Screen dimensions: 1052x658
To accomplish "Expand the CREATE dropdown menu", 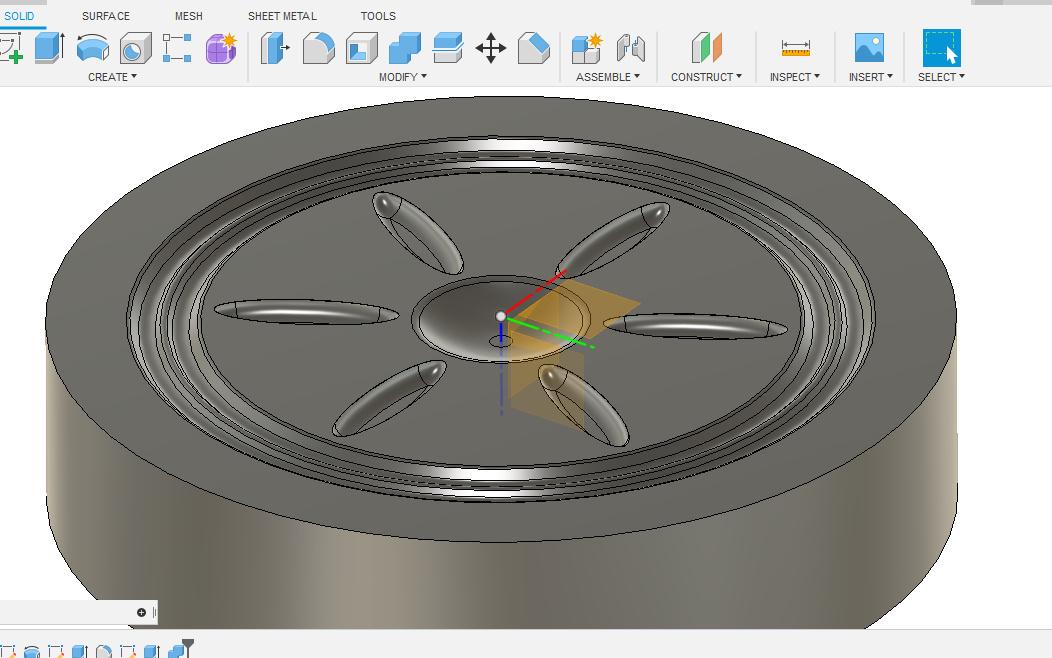I will 112,77.
